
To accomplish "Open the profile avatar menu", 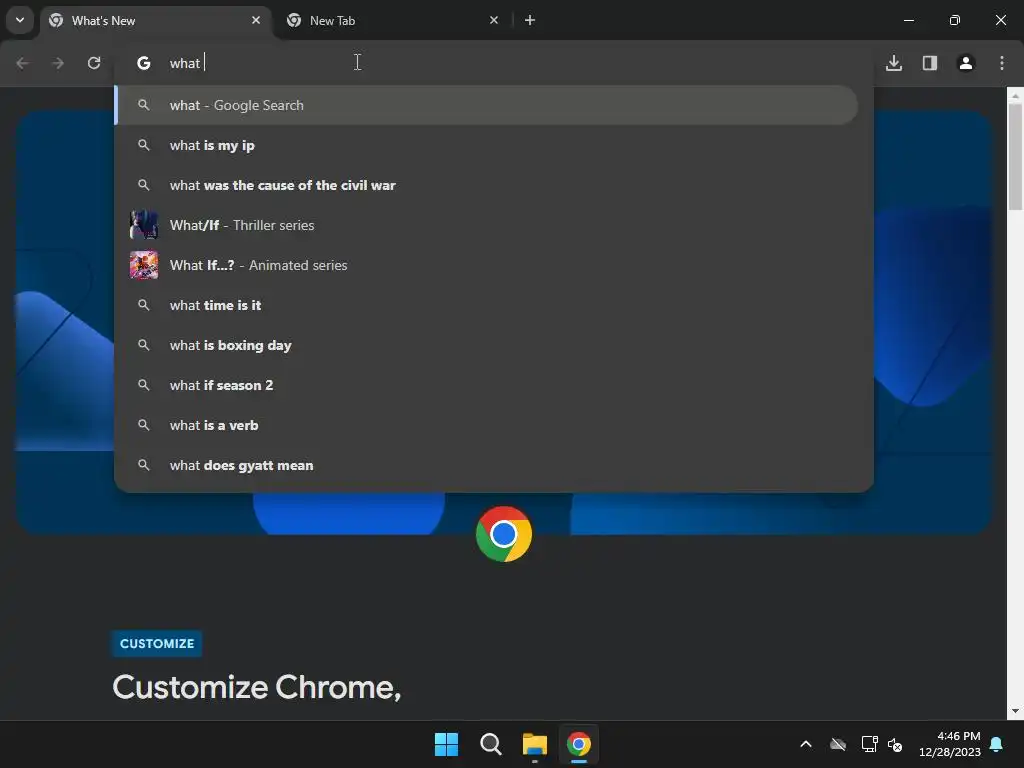I will pyautogui.click(x=966, y=63).
